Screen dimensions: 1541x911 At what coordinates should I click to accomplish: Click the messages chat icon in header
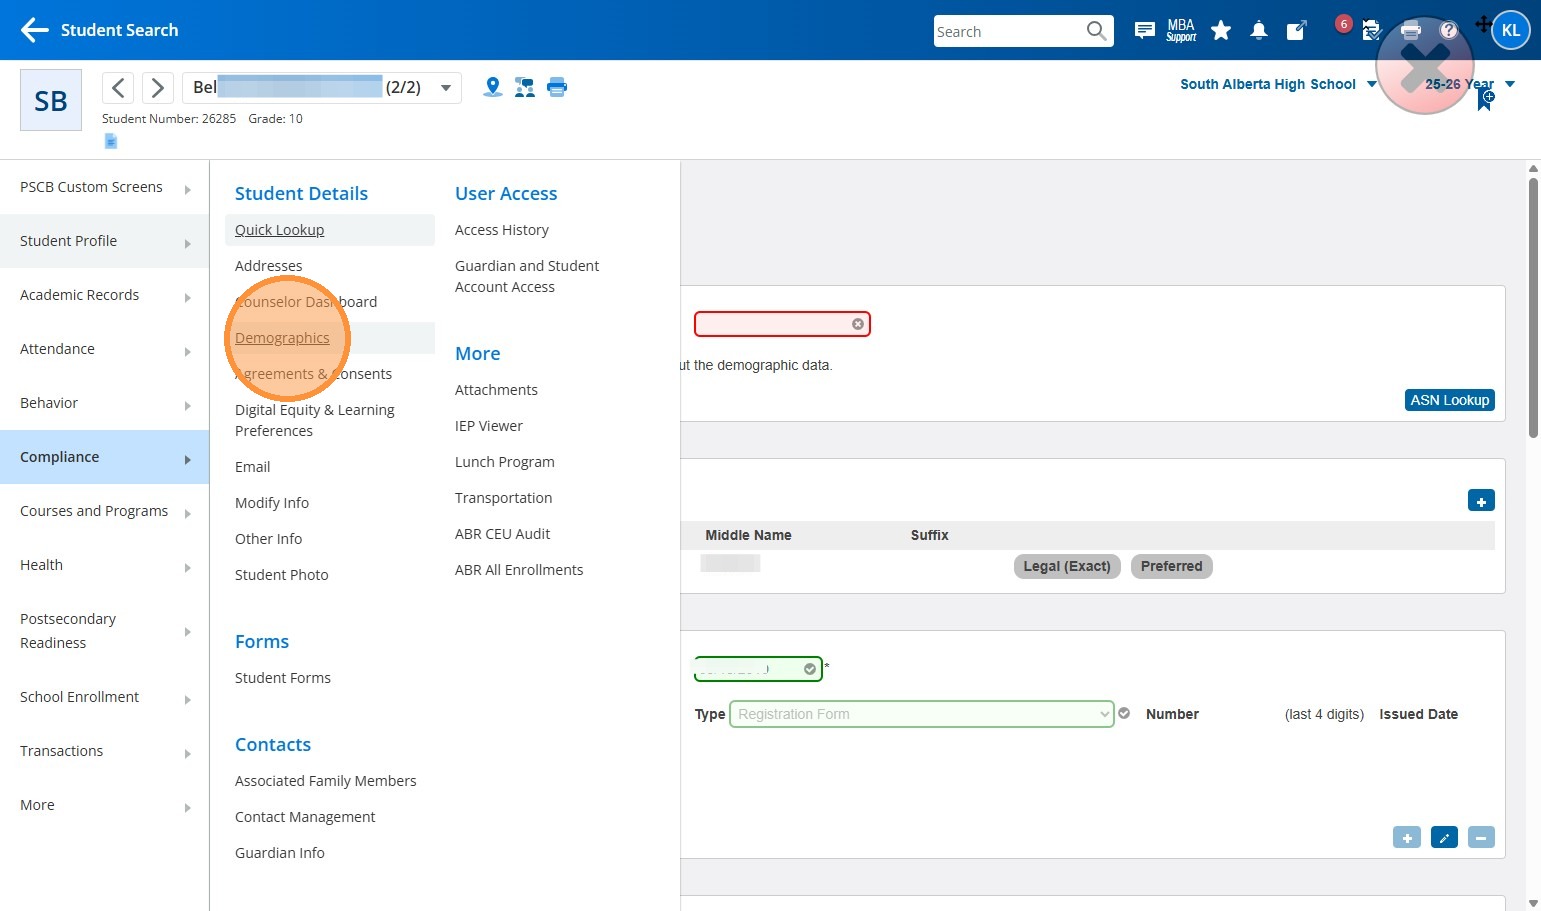(x=1145, y=31)
